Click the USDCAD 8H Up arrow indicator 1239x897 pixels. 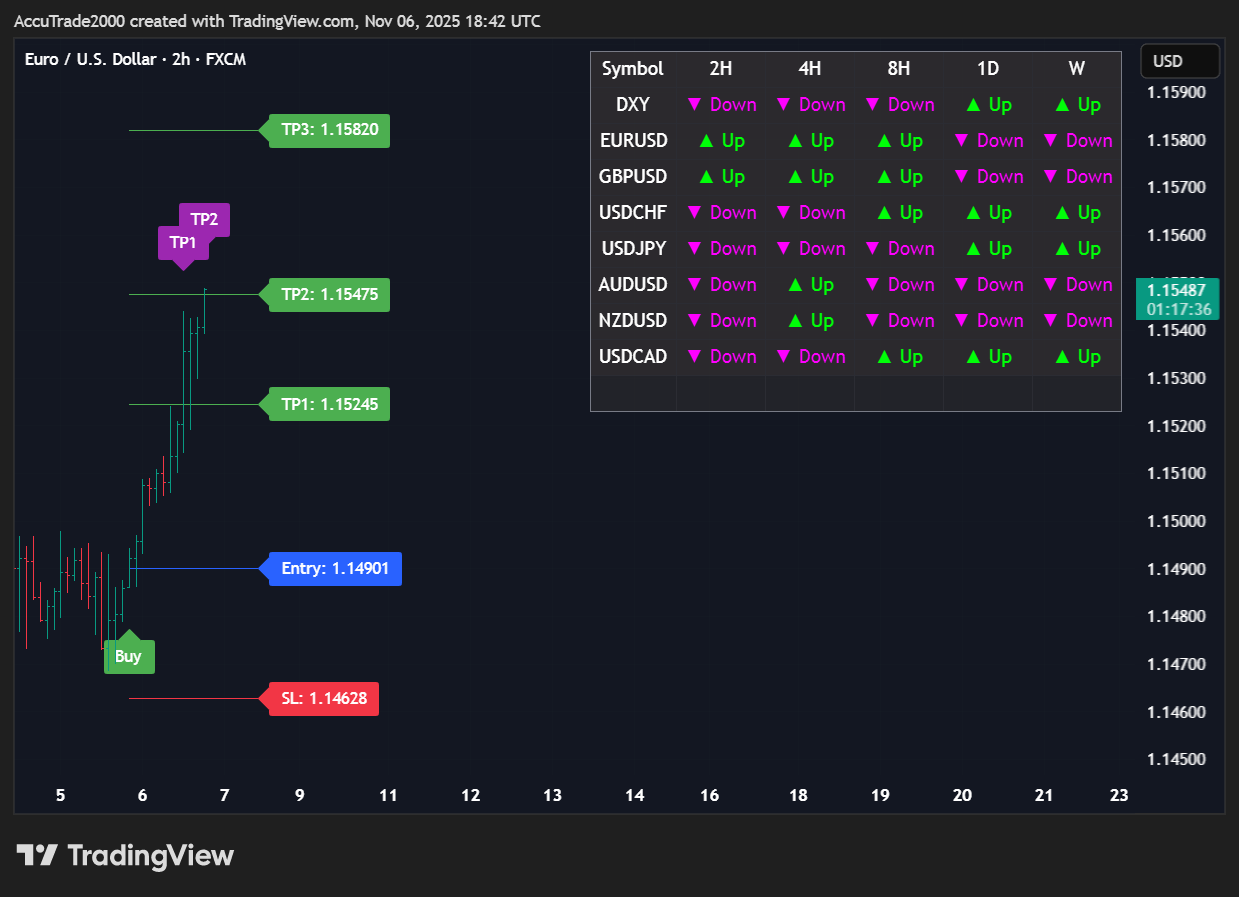899,357
